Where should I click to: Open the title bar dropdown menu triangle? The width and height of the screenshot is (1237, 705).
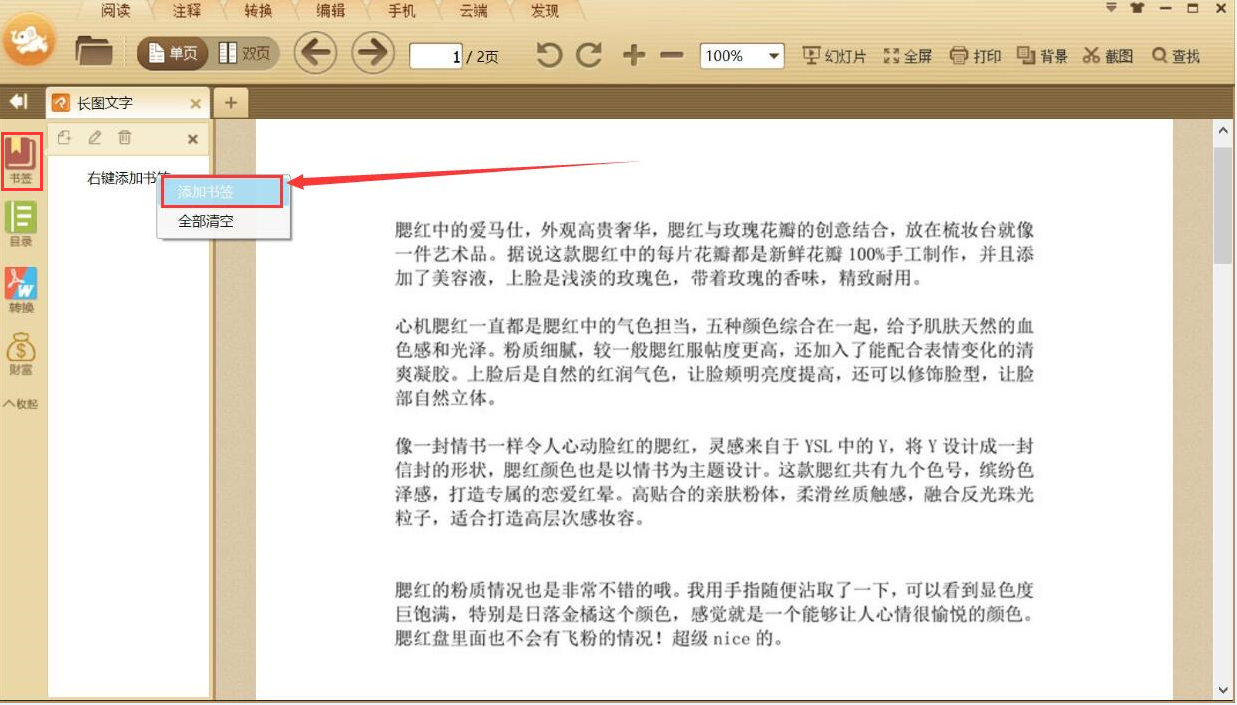[1111, 8]
